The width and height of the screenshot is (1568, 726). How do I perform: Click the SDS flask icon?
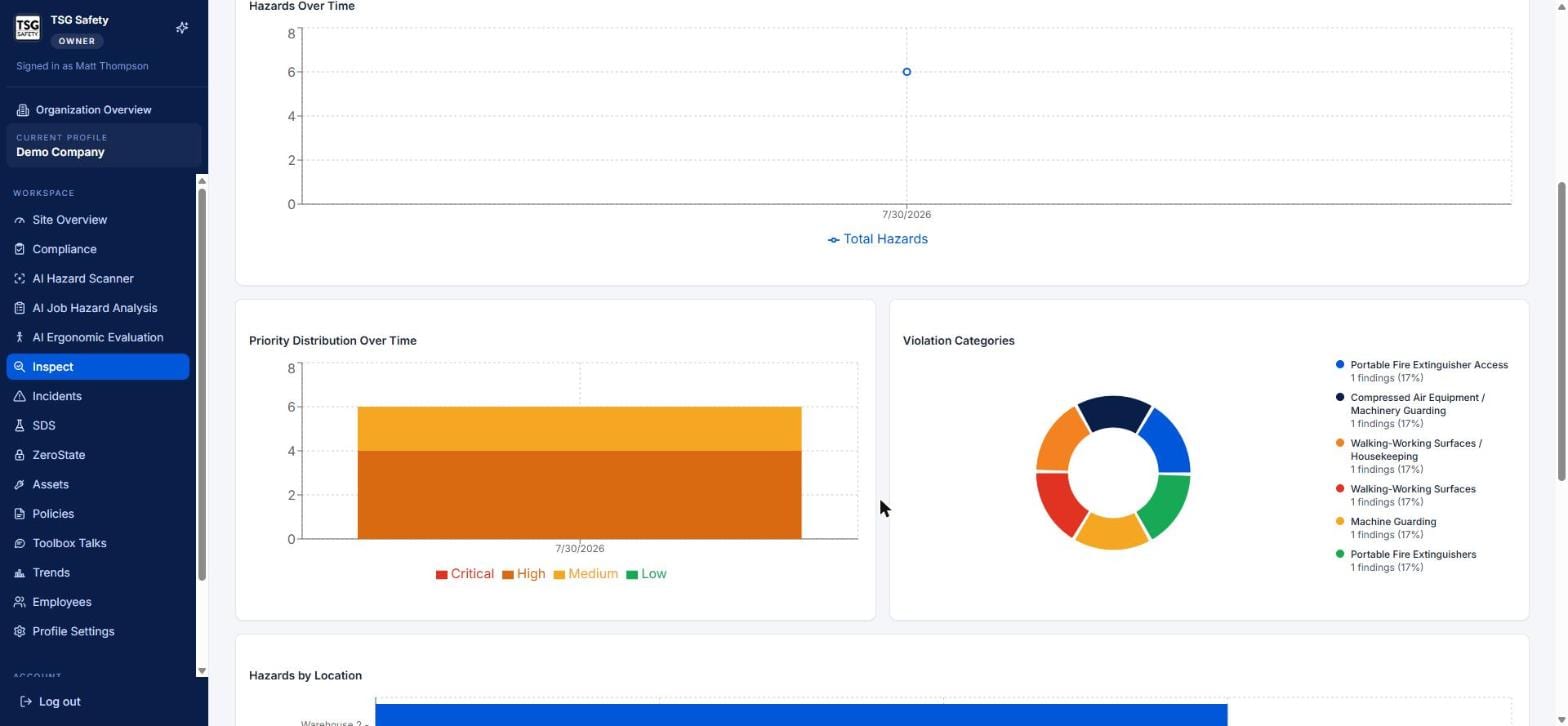pyautogui.click(x=20, y=426)
